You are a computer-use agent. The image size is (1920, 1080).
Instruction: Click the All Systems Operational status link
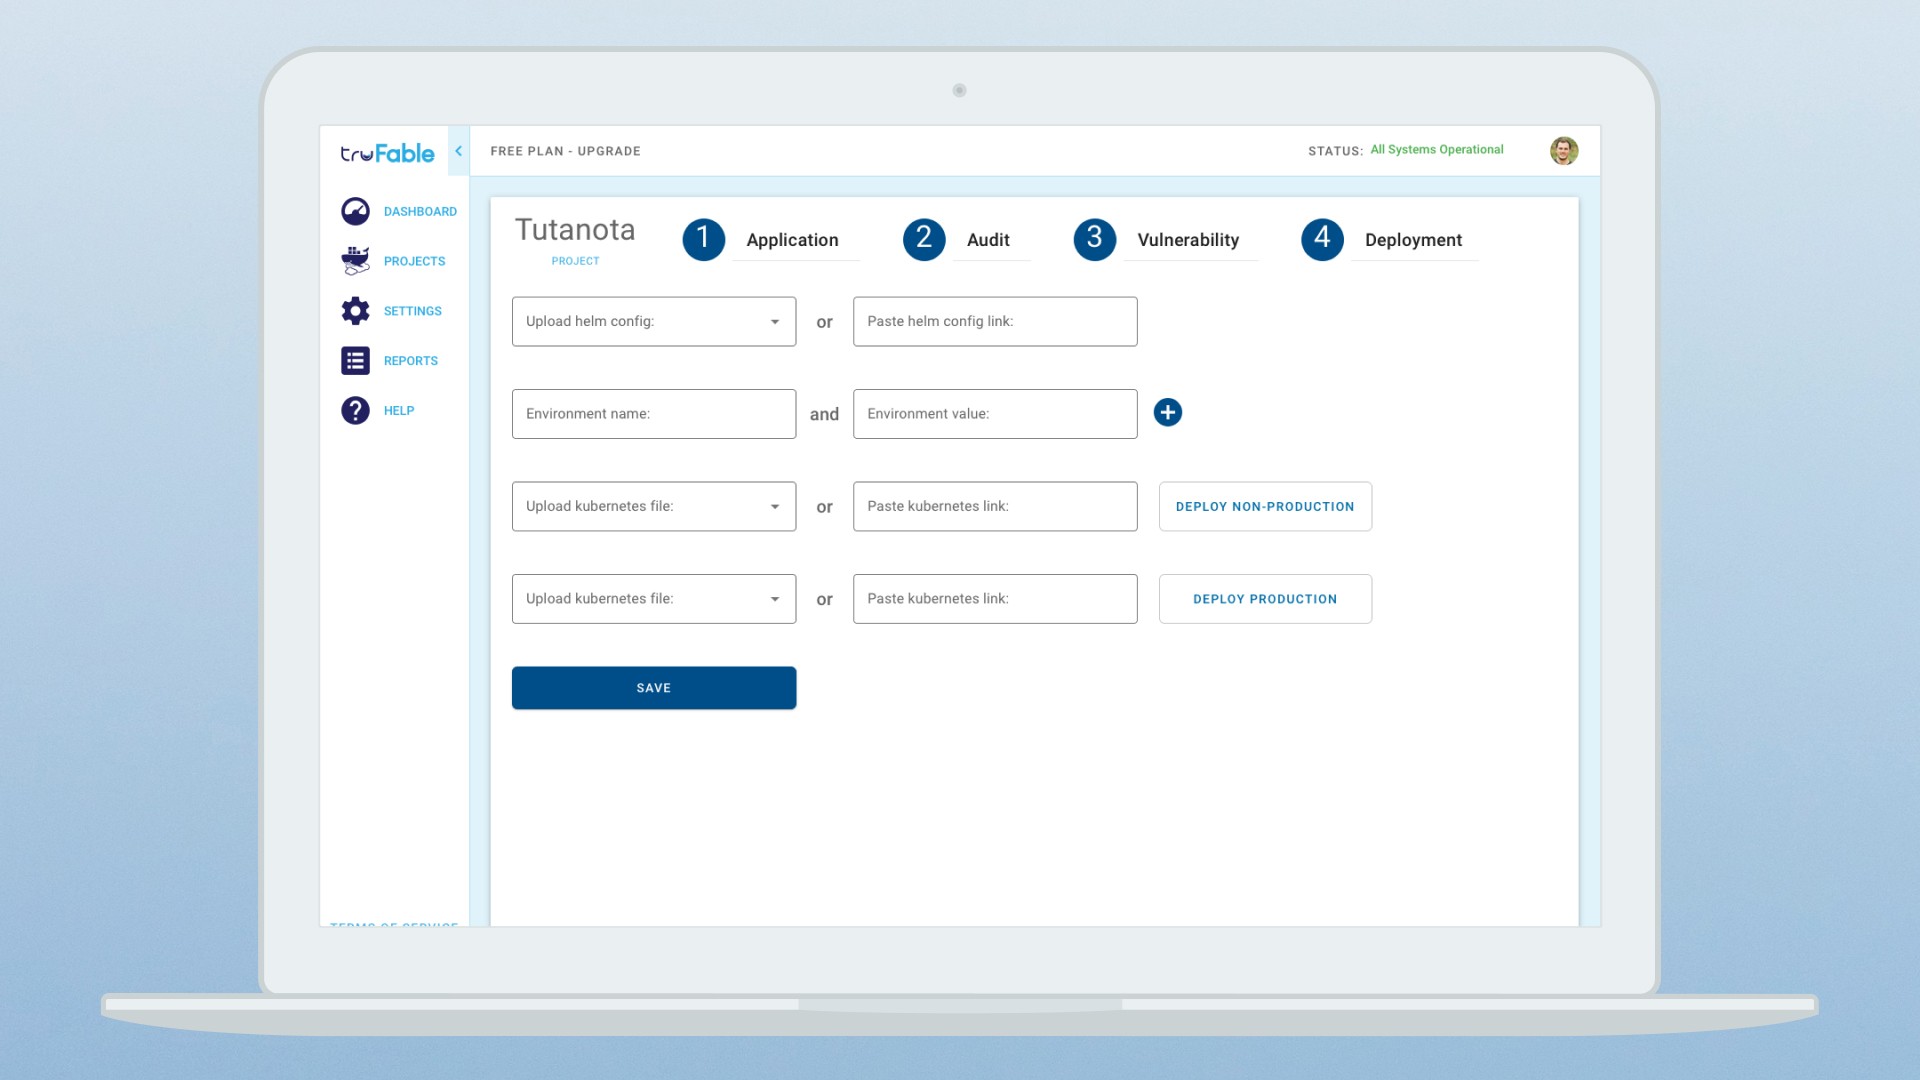(x=1436, y=150)
